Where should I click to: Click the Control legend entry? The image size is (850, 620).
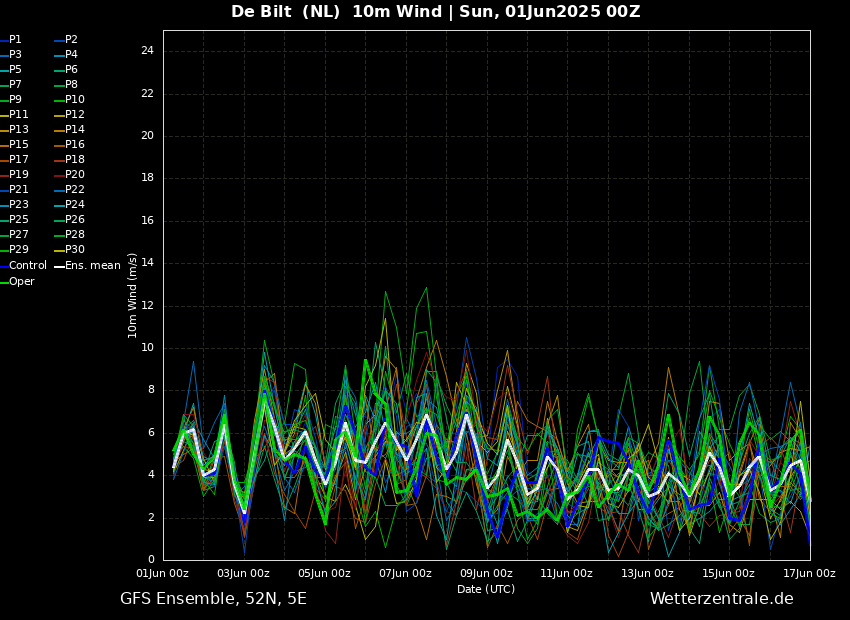[27, 265]
